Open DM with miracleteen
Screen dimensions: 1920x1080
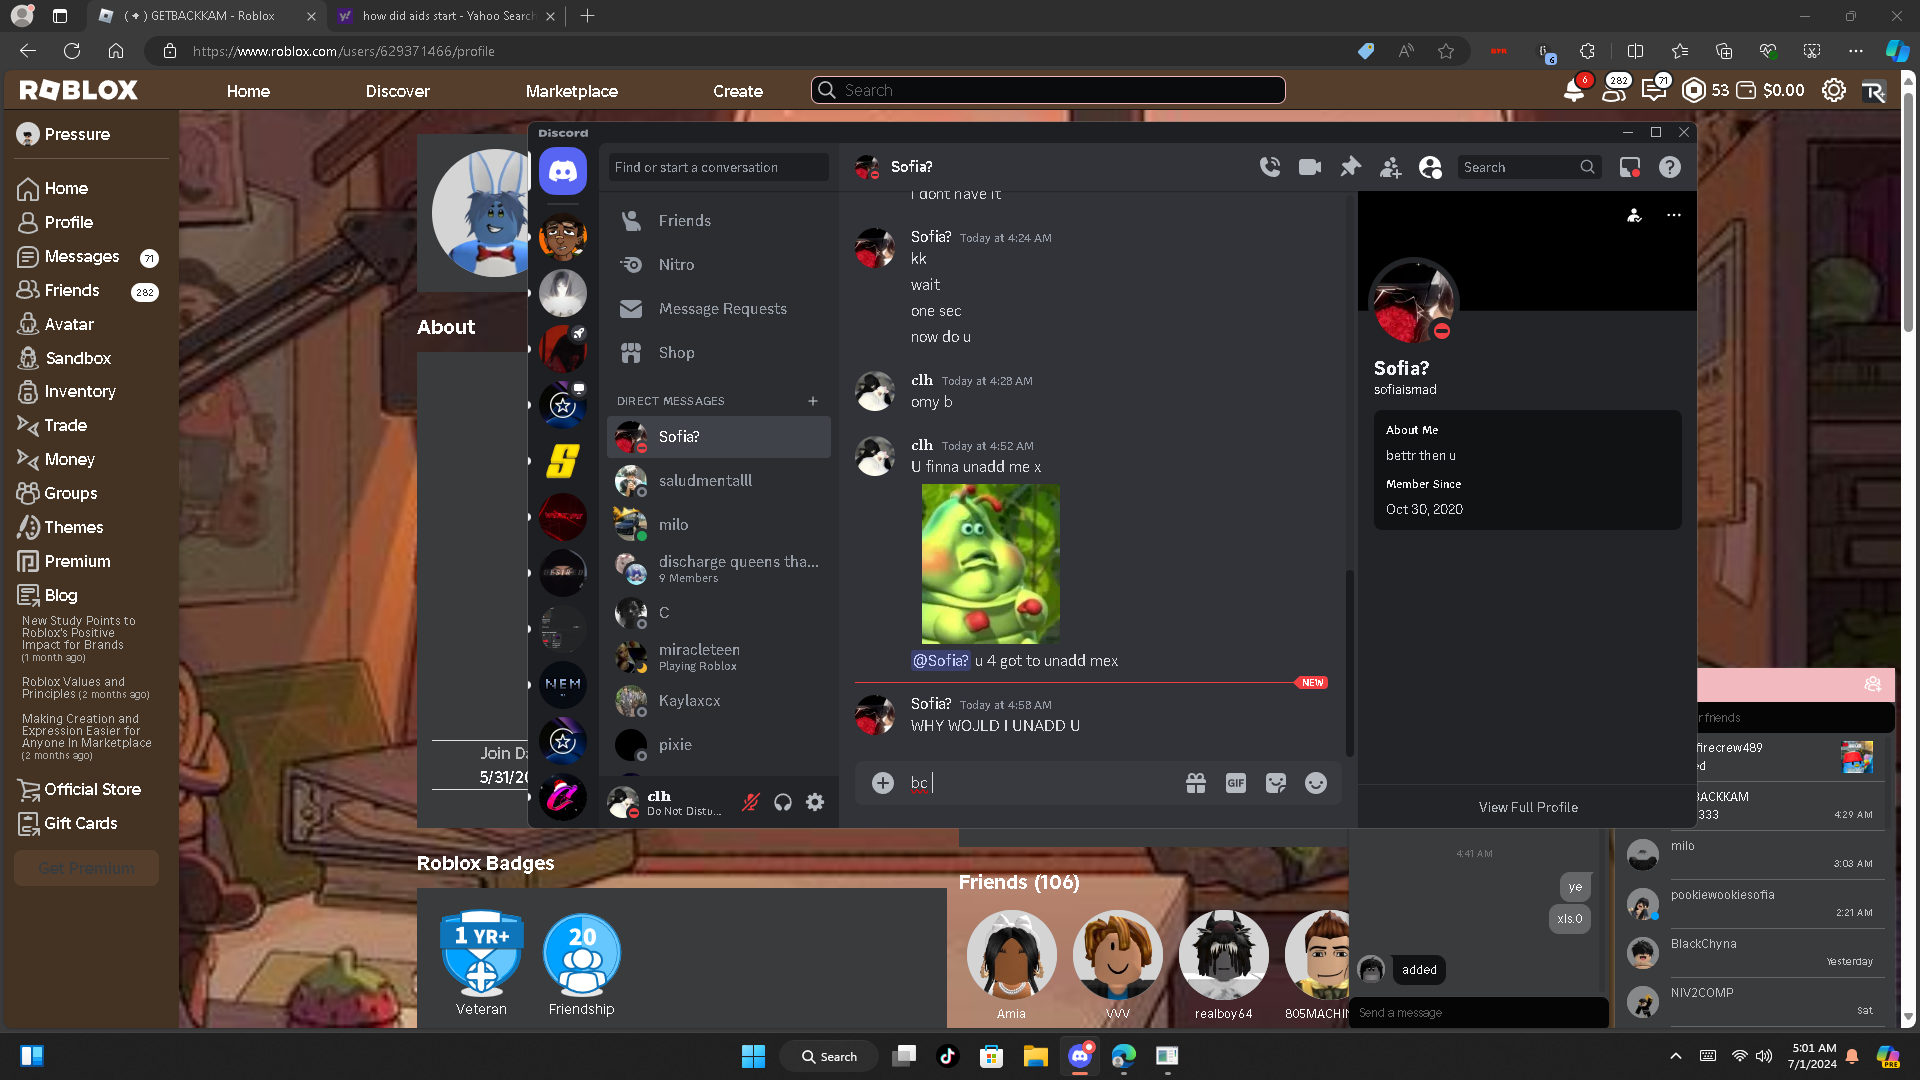[719, 657]
